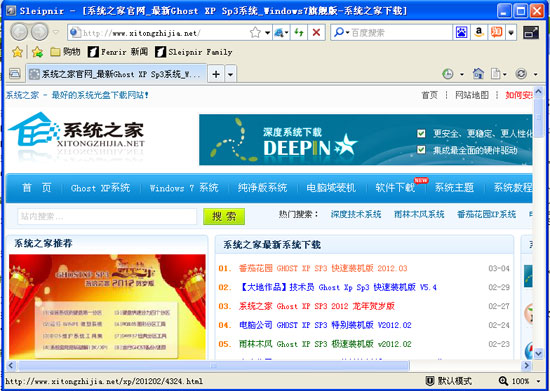Select the 软件下载 menu item
Screen dimensions: 550x391
[395, 188]
